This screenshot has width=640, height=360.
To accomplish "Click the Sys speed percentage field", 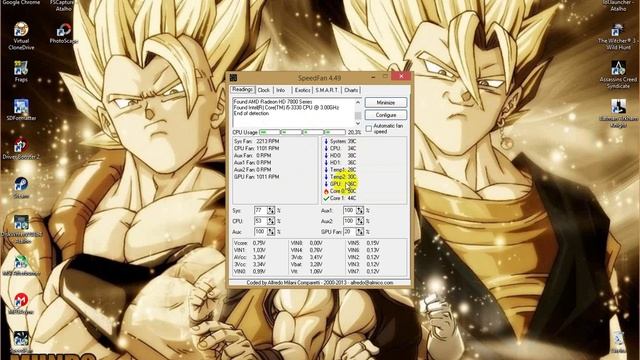I will click(x=261, y=210).
